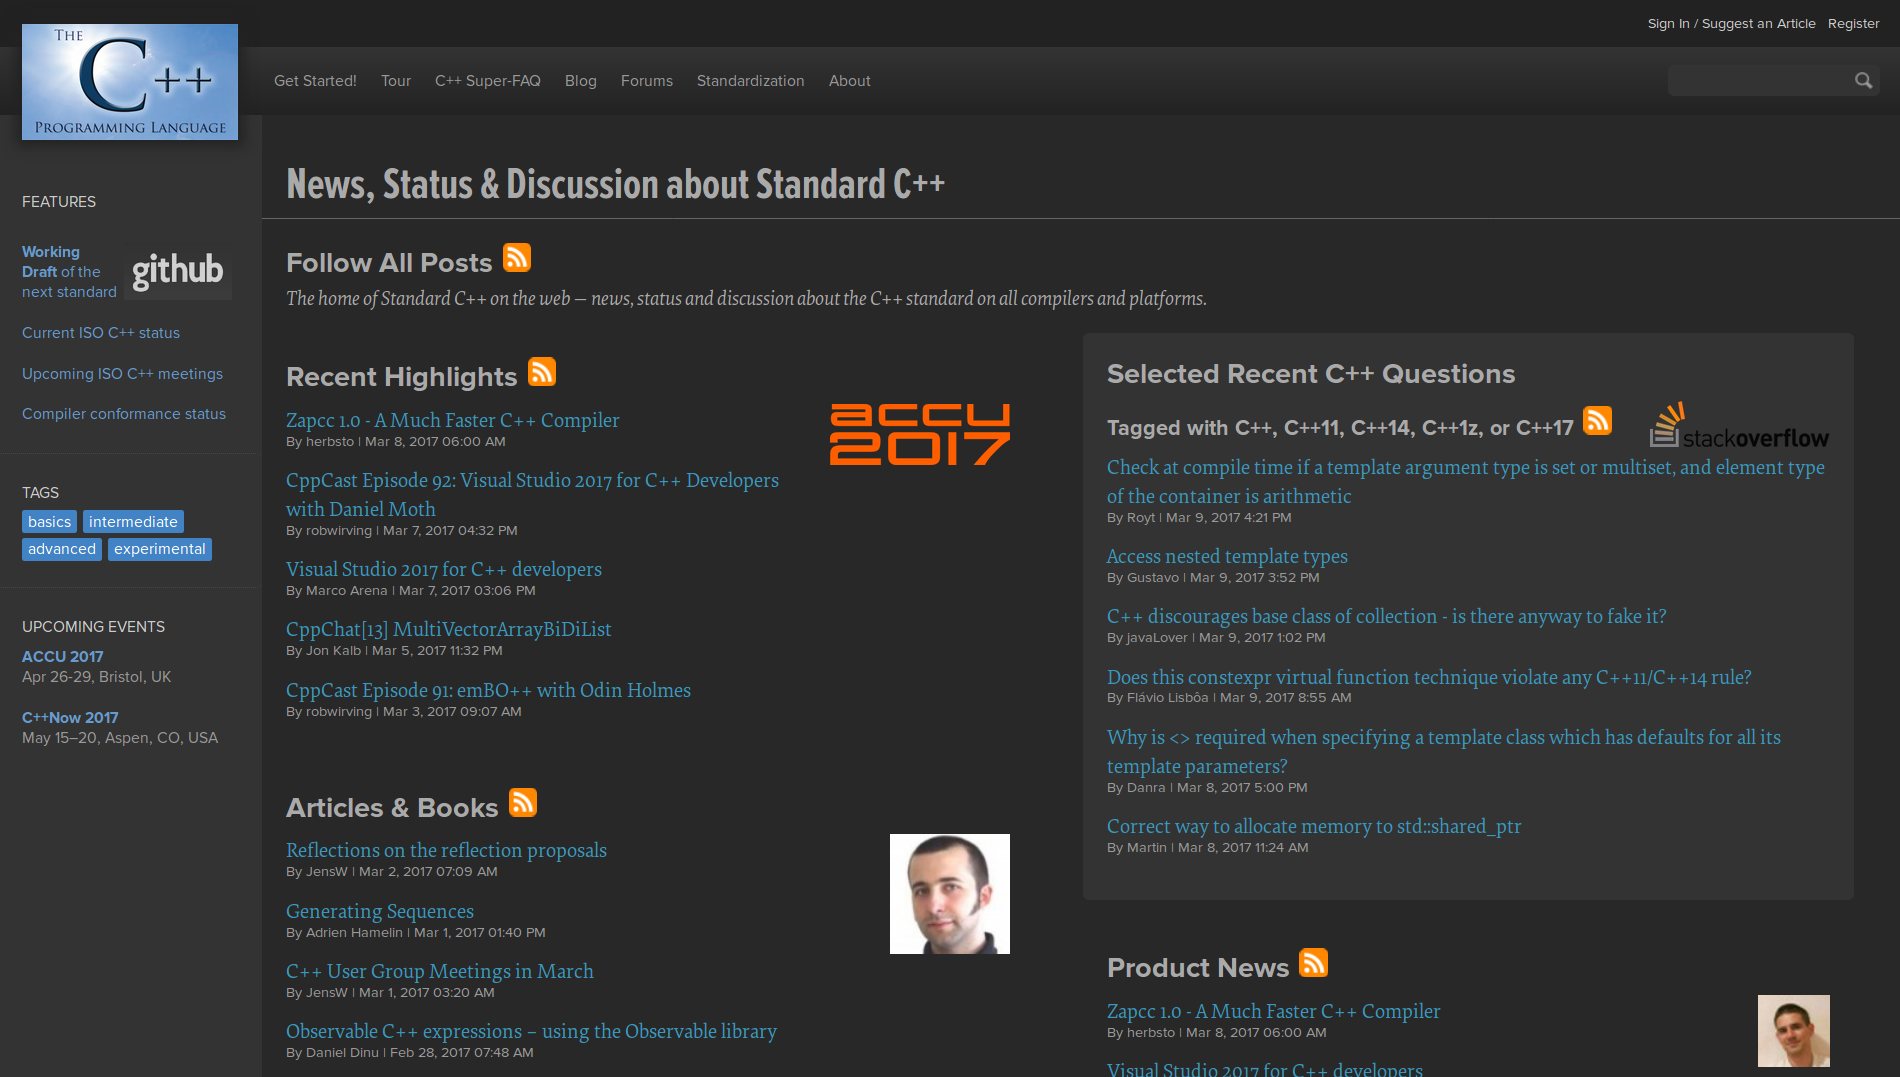This screenshot has height=1077, width=1900.
Task: Open Observable C++ expressions article
Action: (531, 1031)
